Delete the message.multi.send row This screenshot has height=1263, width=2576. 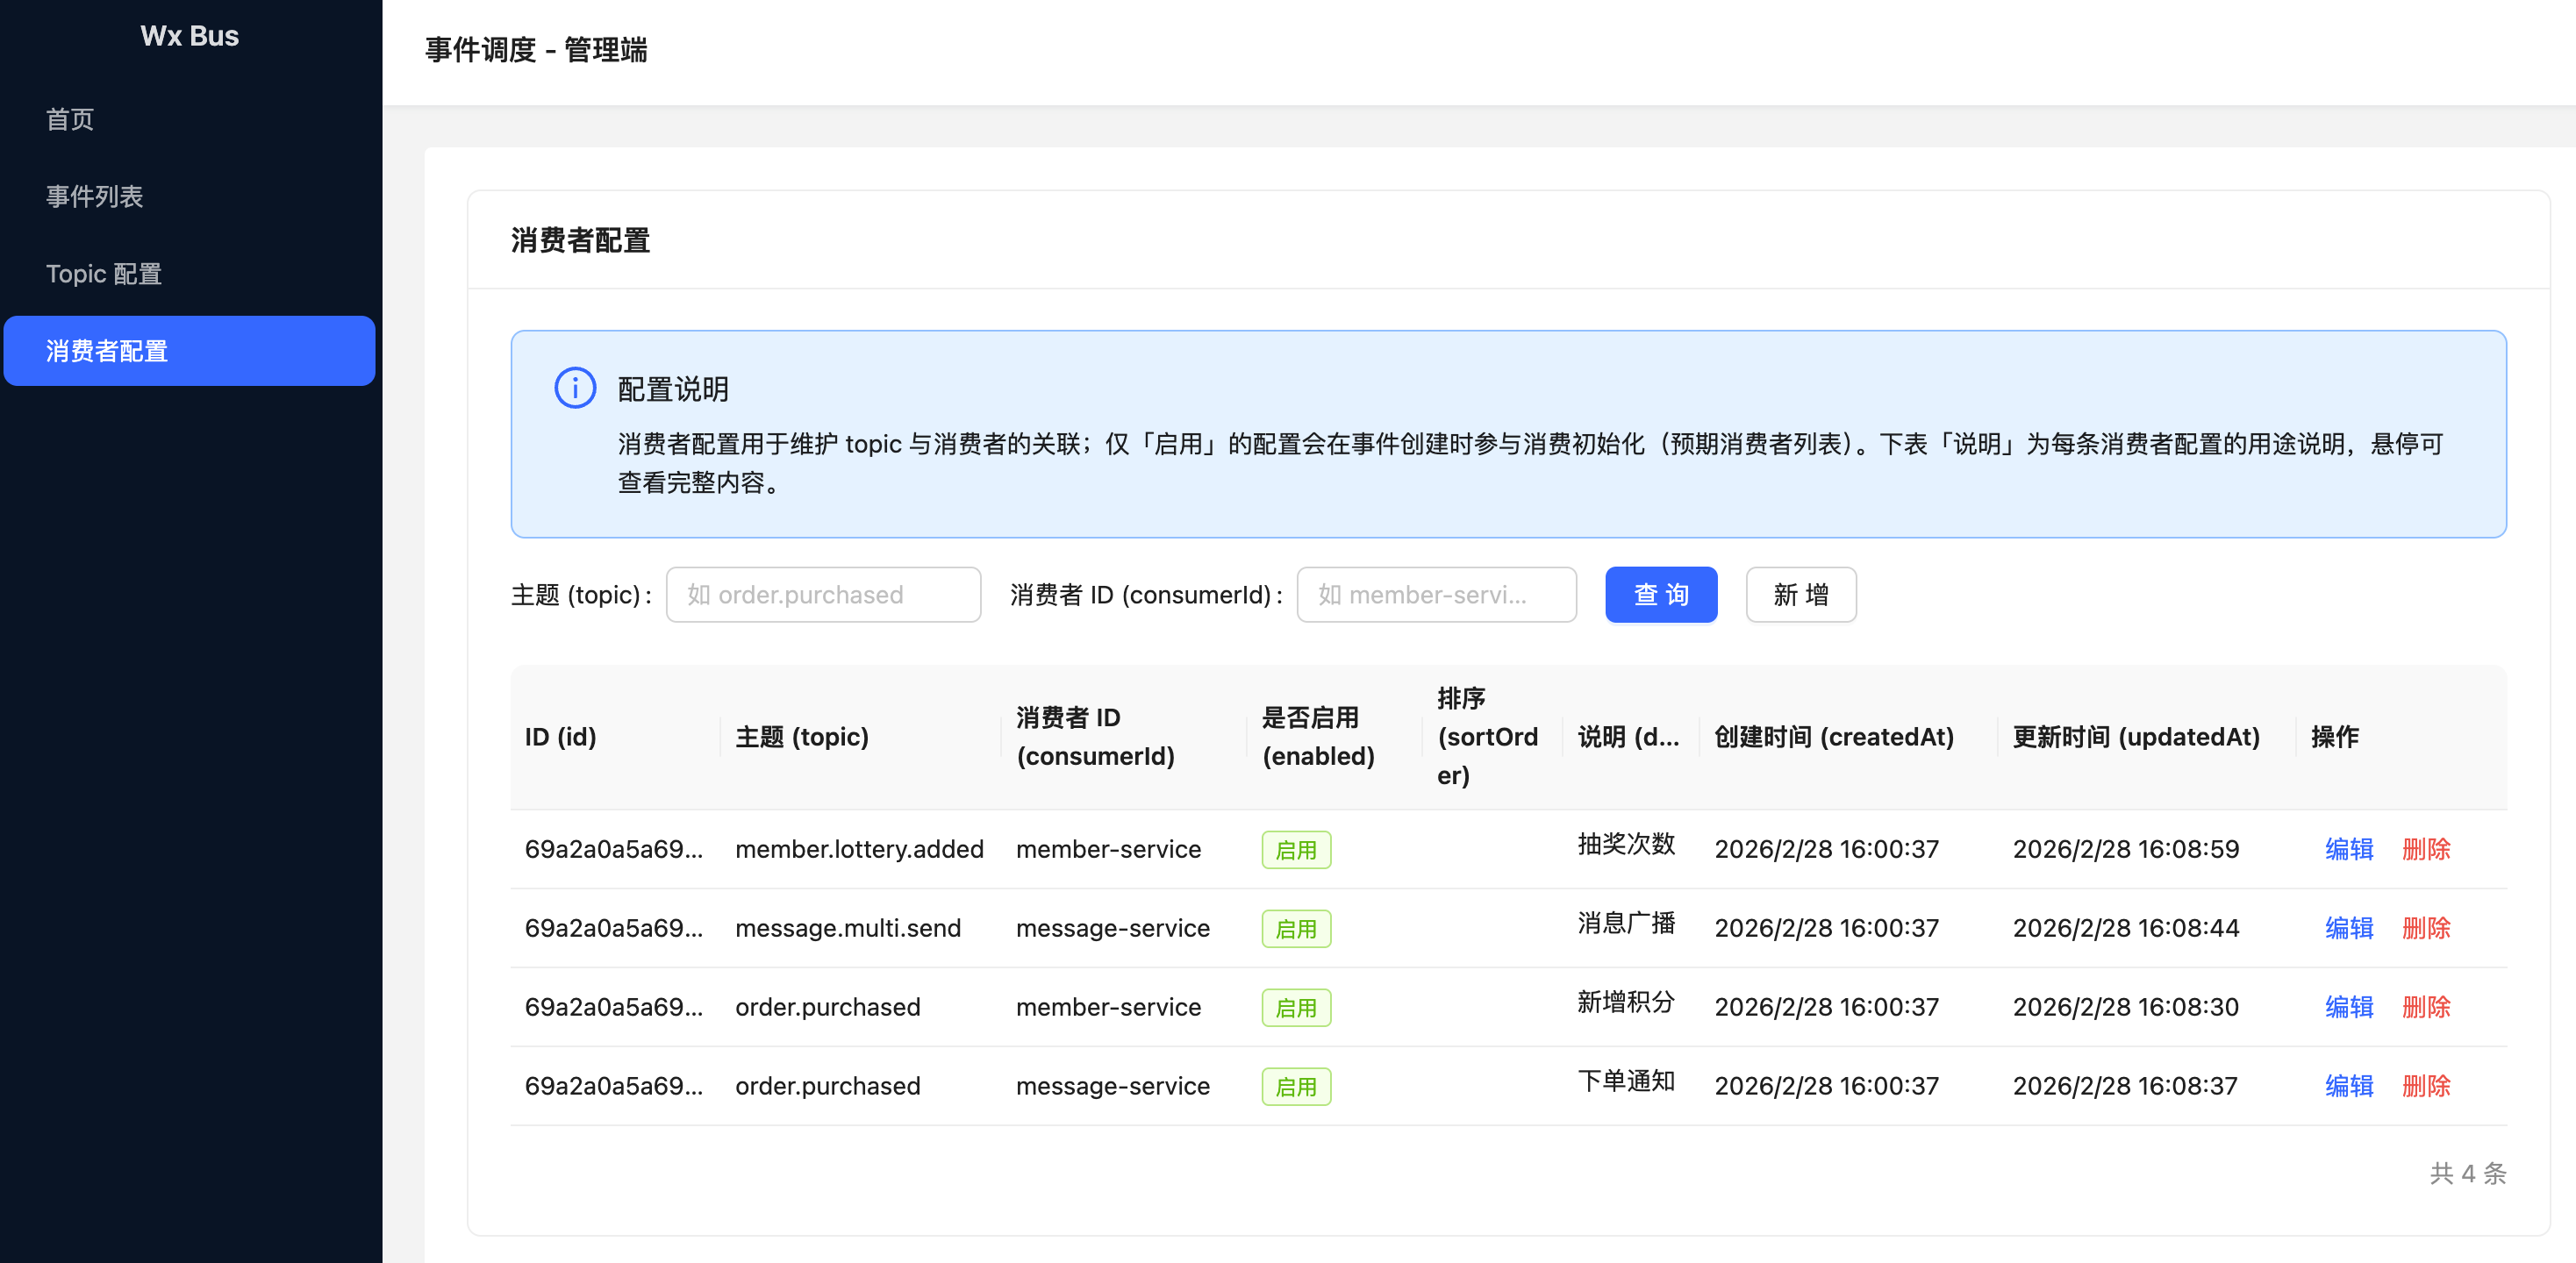click(x=2425, y=928)
